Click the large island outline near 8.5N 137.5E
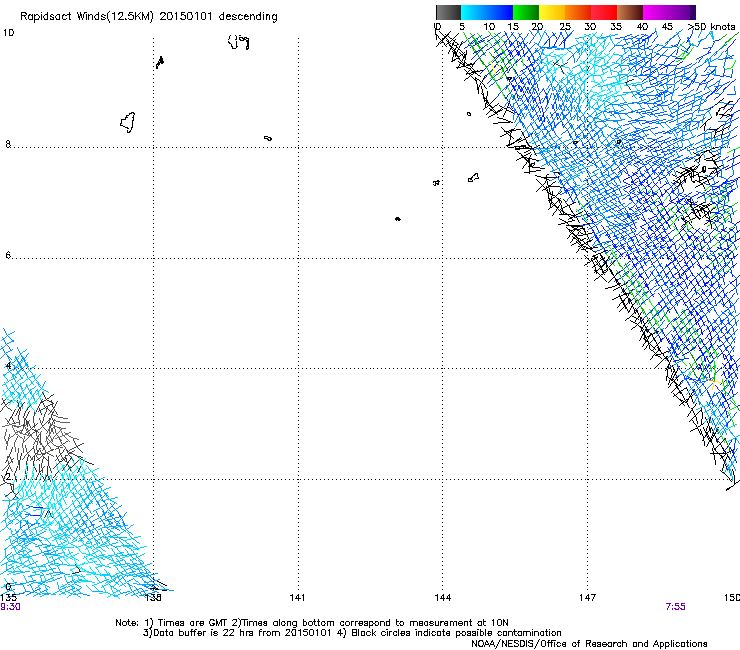Viewport: 740px width, 650px height. coord(127,122)
